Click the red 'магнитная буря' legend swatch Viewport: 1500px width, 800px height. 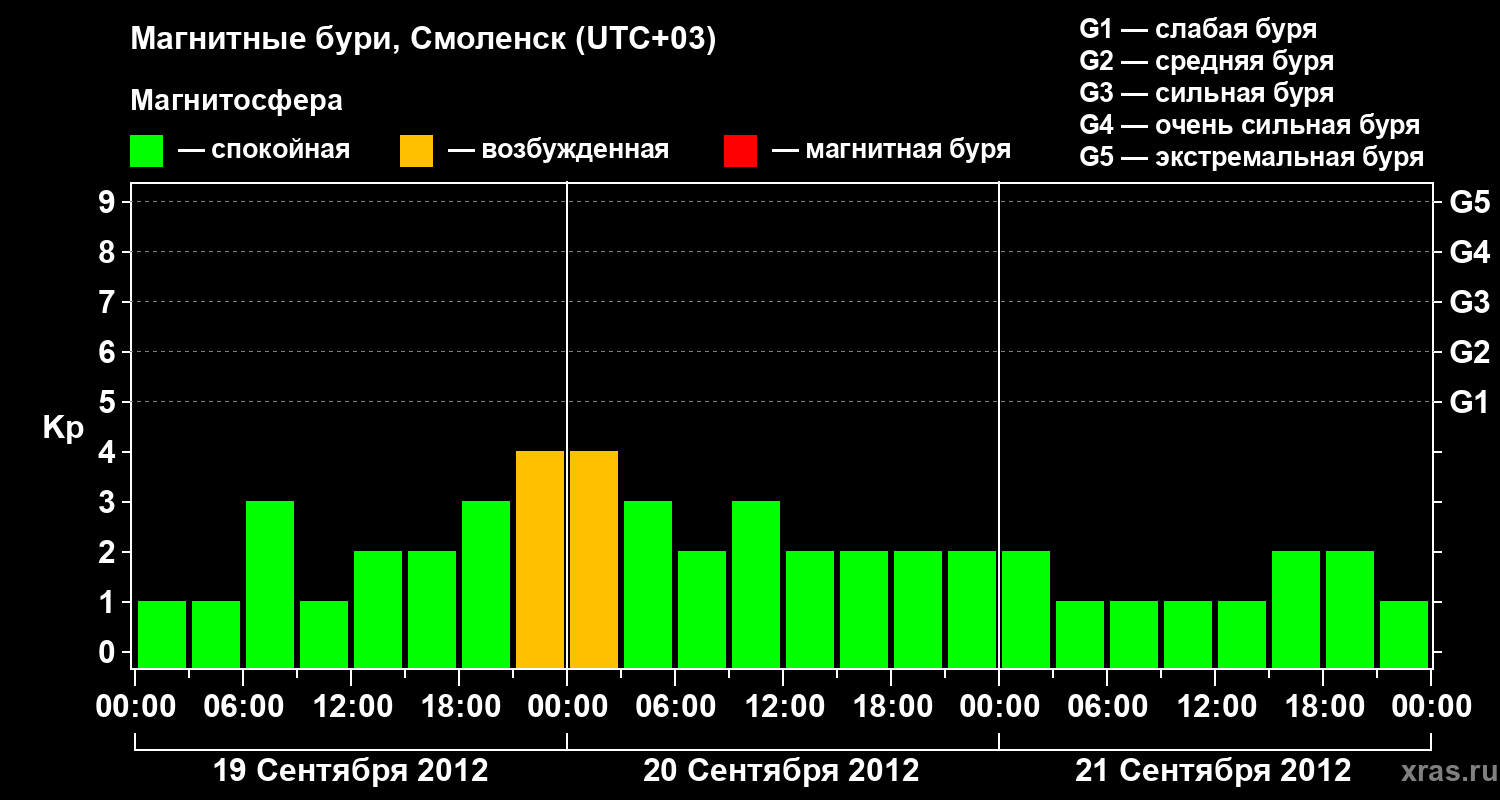(740, 151)
